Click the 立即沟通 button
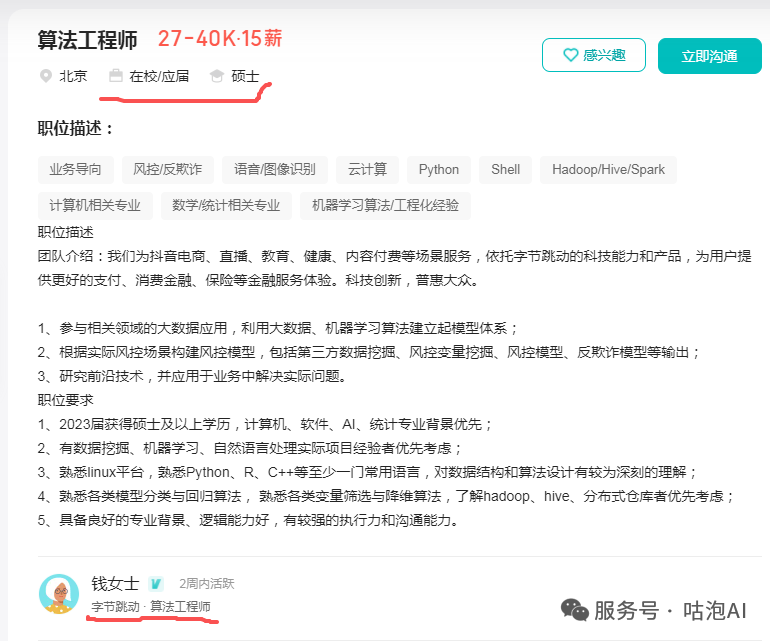This screenshot has width=770, height=641. click(x=710, y=56)
